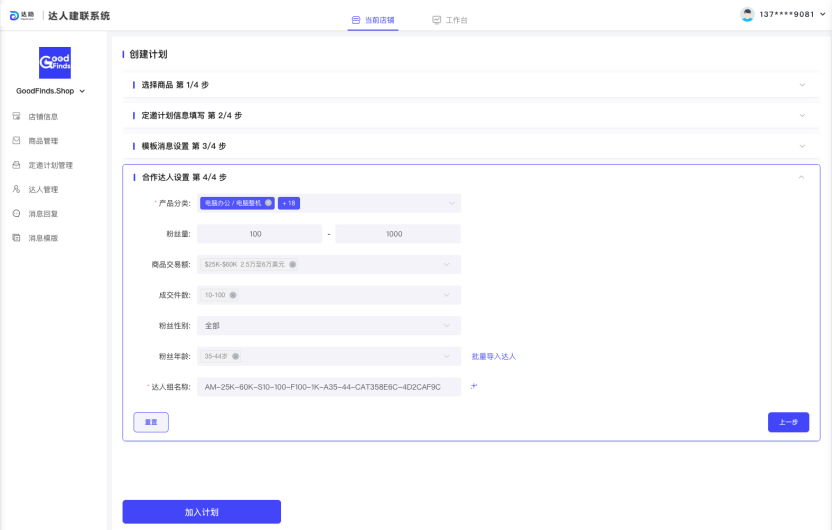This screenshot has height=530, width=832.
Task: Switch to the 当前店铺 tab
Action: click(373, 20)
